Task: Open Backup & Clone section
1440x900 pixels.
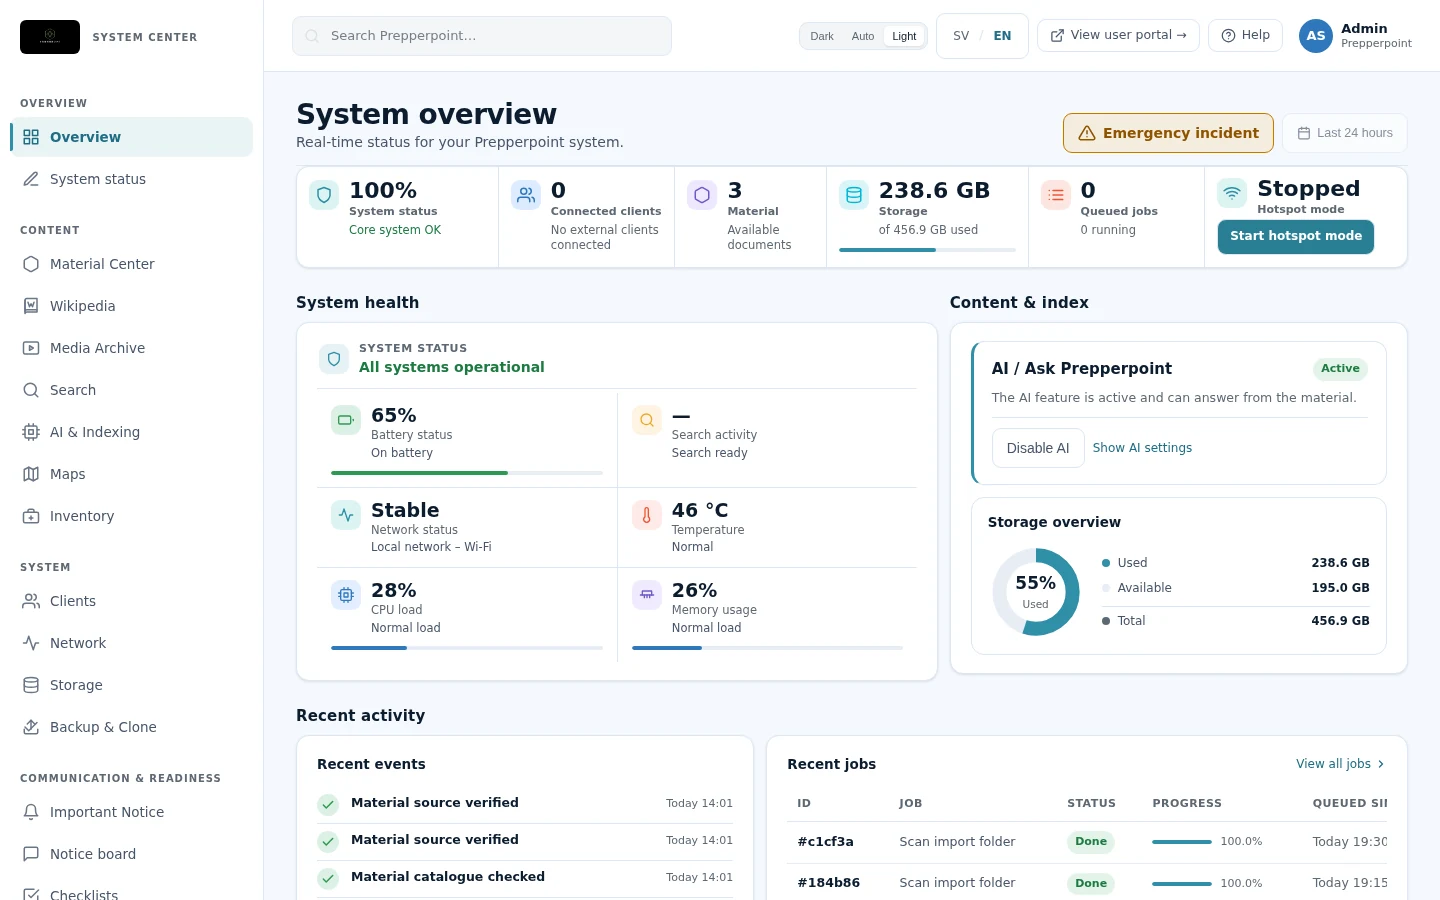Action: [131, 727]
